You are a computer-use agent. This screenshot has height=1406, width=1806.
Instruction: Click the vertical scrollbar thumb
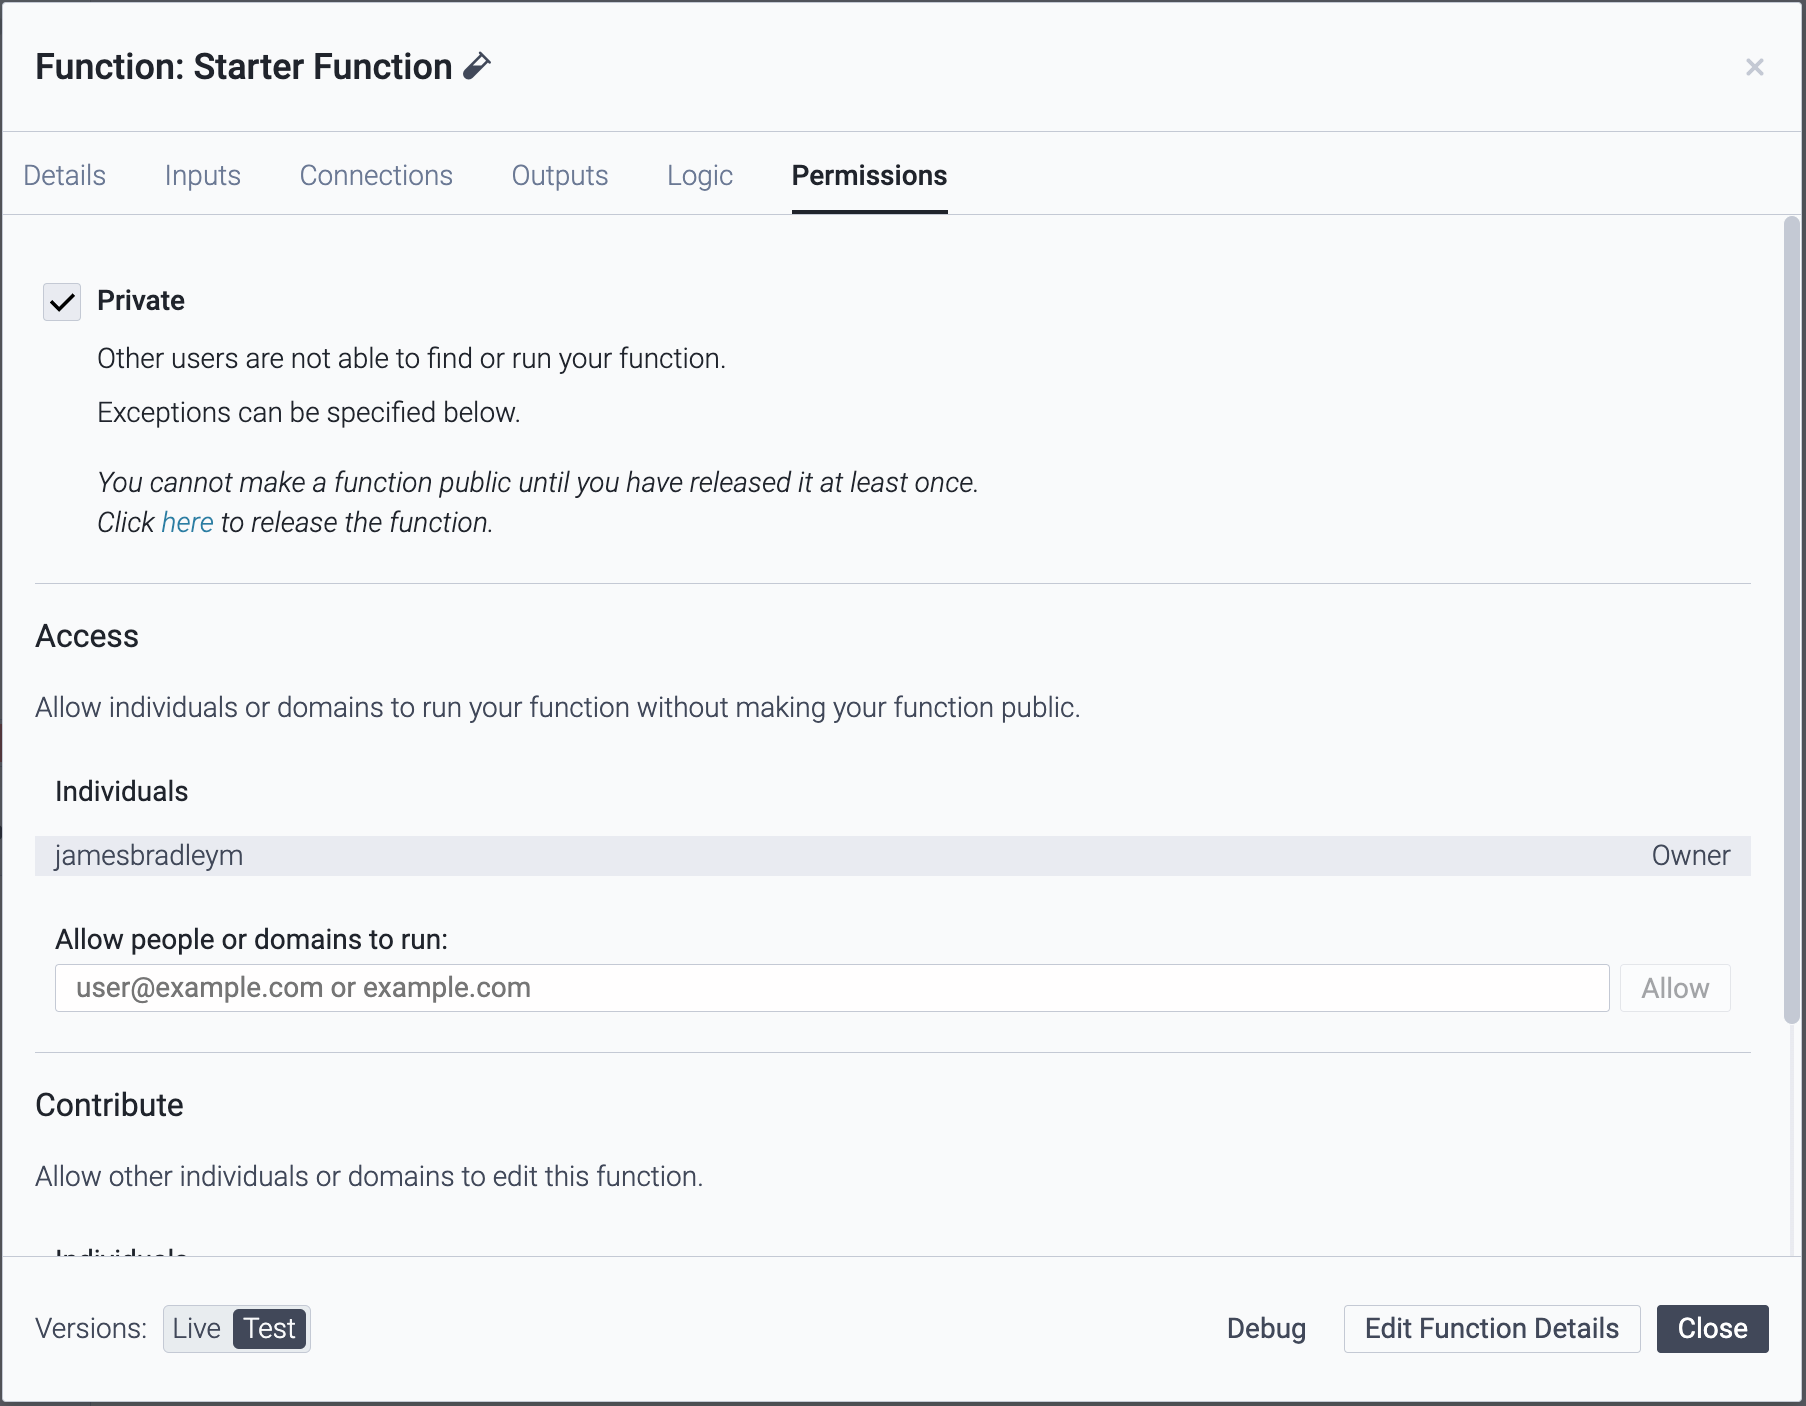(1792, 620)
